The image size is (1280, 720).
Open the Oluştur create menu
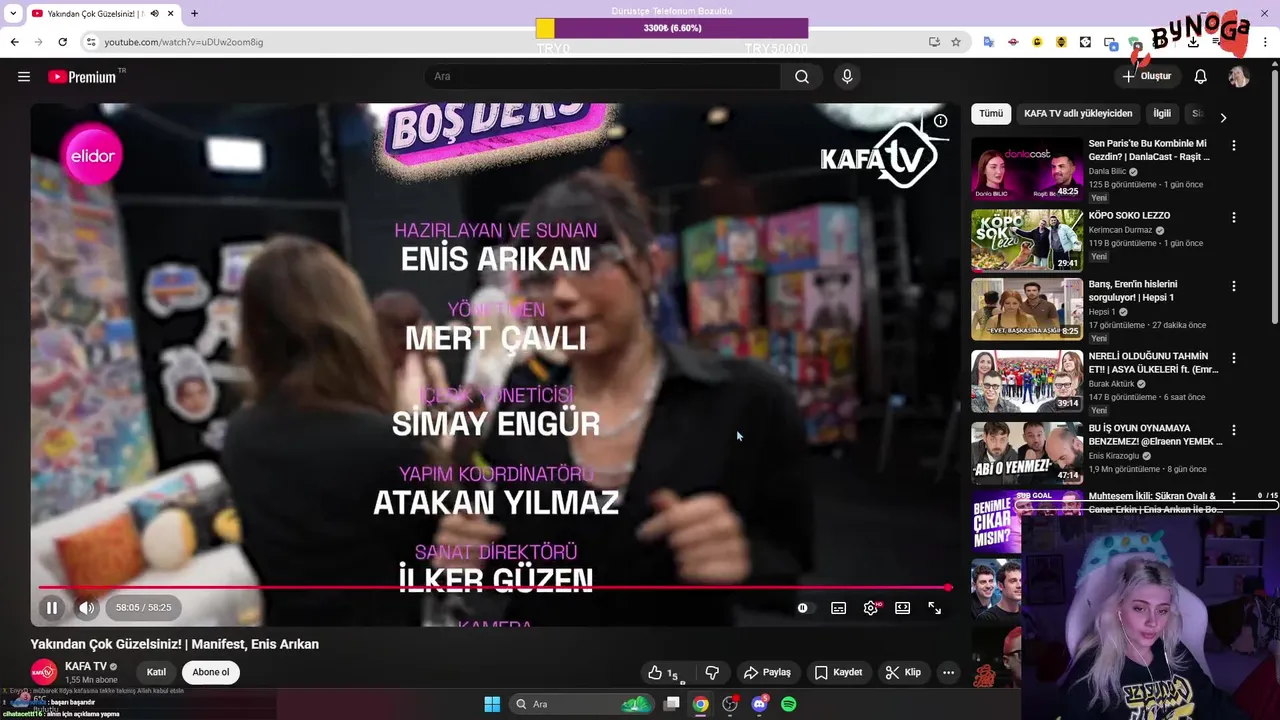(x=1147, y=77)
